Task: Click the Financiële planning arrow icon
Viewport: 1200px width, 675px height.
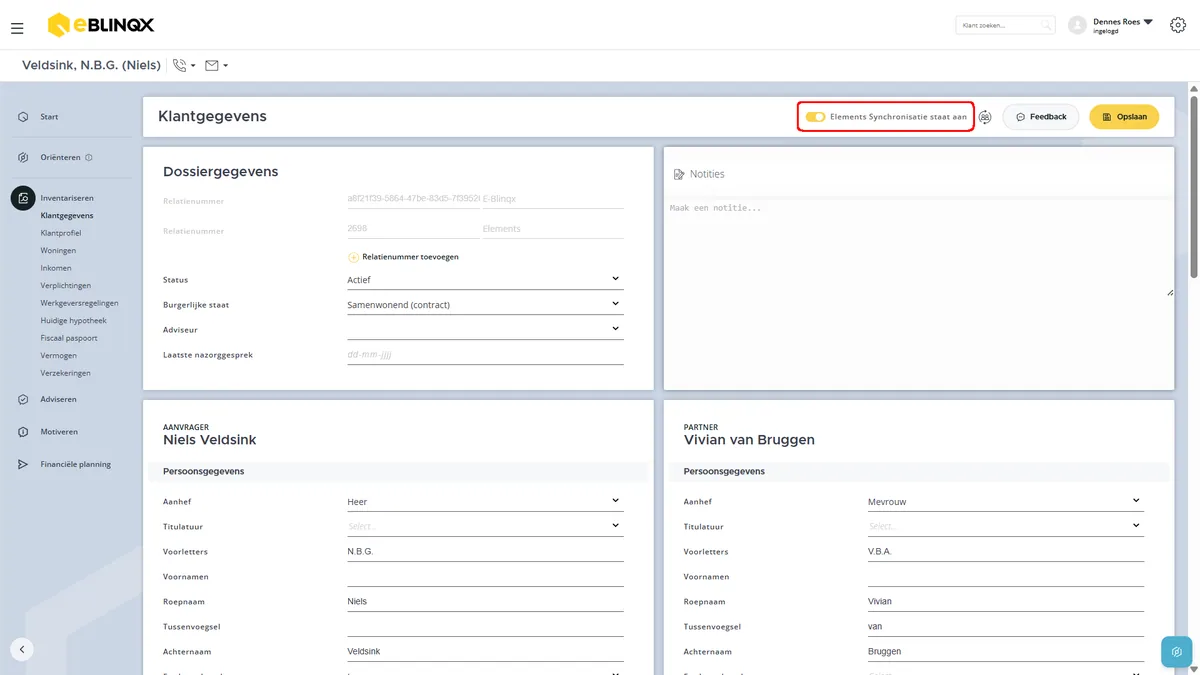Action: (x=23, y=464)
